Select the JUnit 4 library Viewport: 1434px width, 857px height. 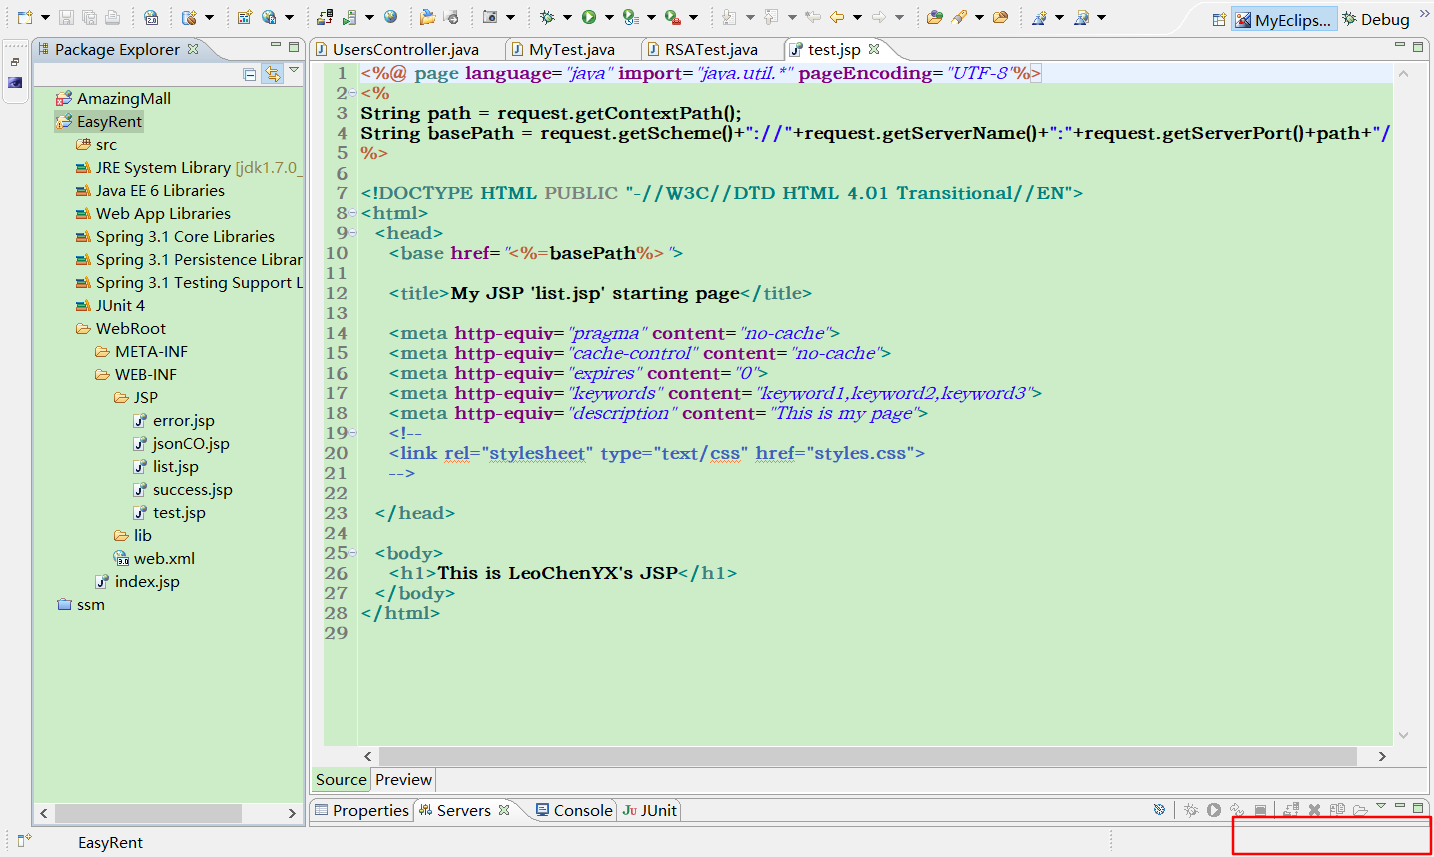(110, 305)
